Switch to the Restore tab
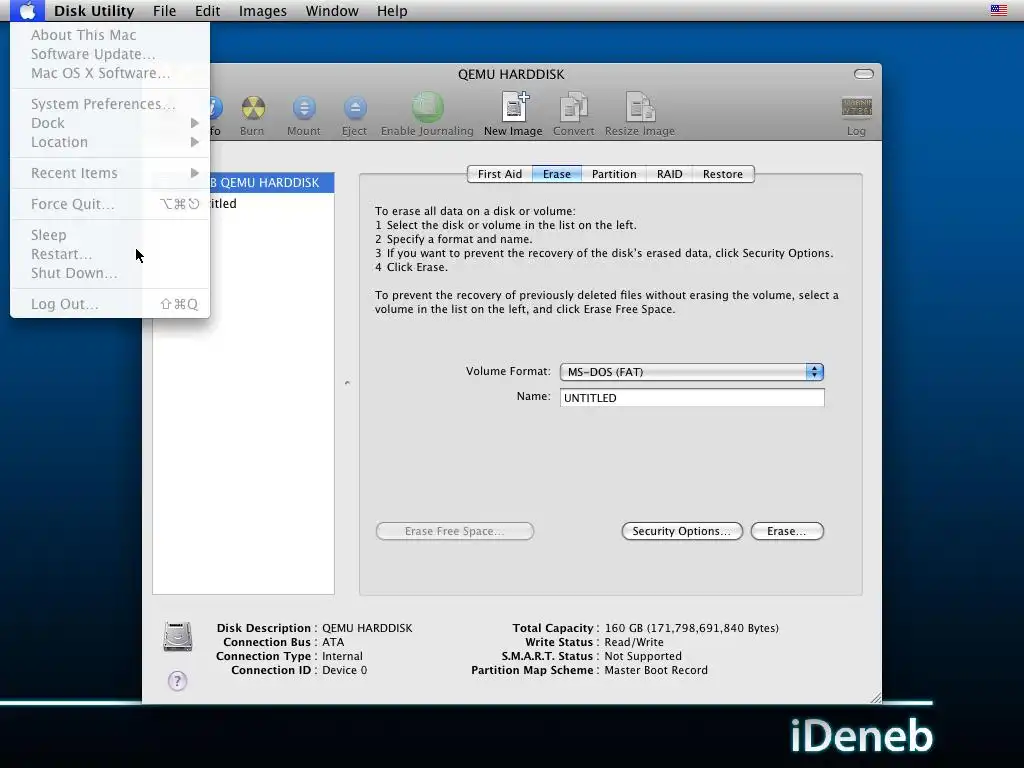 [x=723, y=174]
